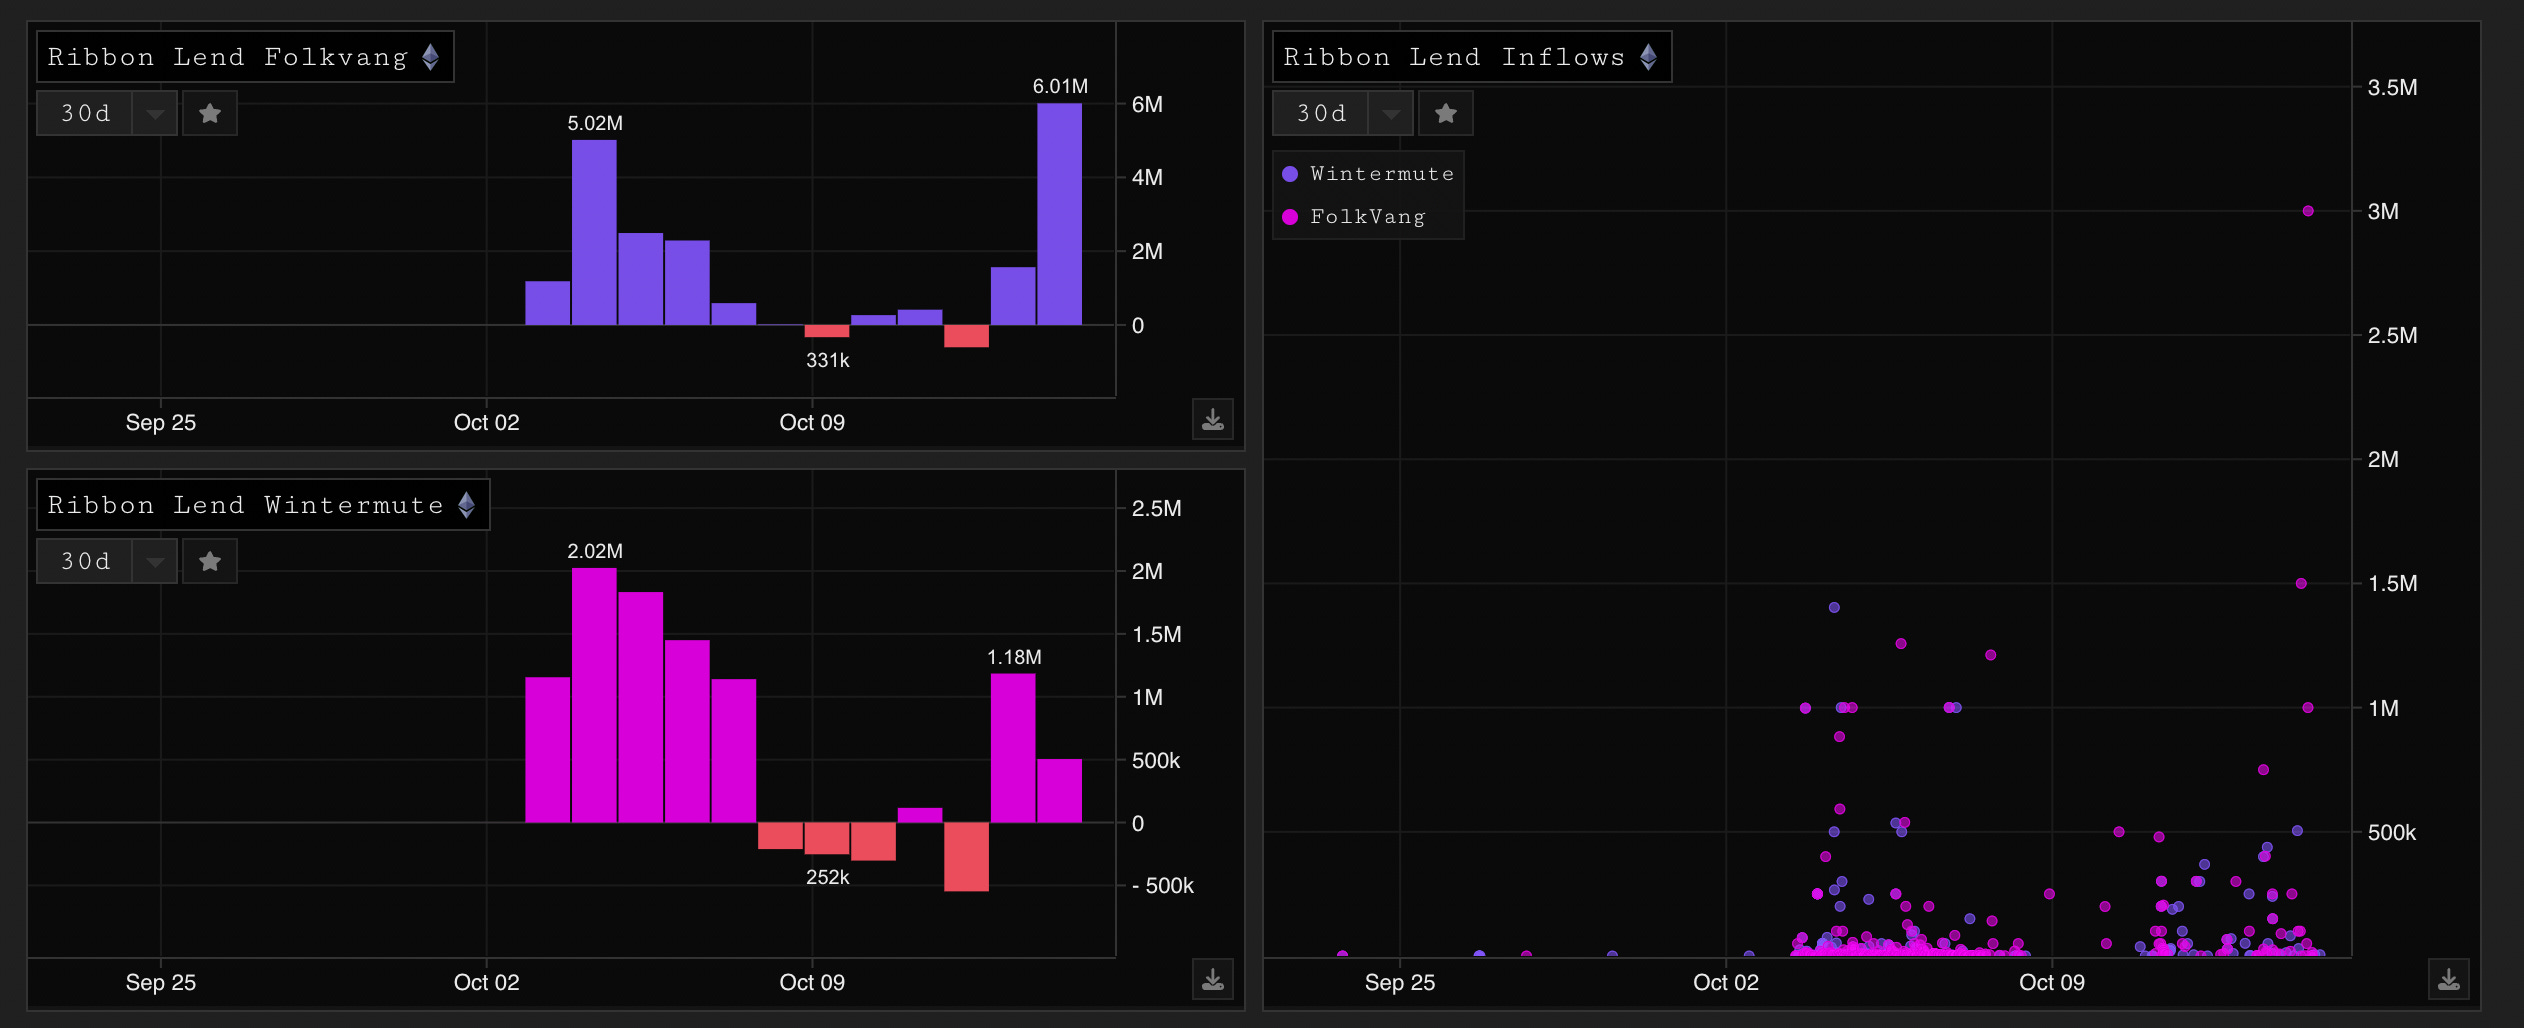Viewport: 2524px width, 1028px height.
Task: Click the 2.5M axis label on Wintermute chart
Action: (x=1157, y=508)
